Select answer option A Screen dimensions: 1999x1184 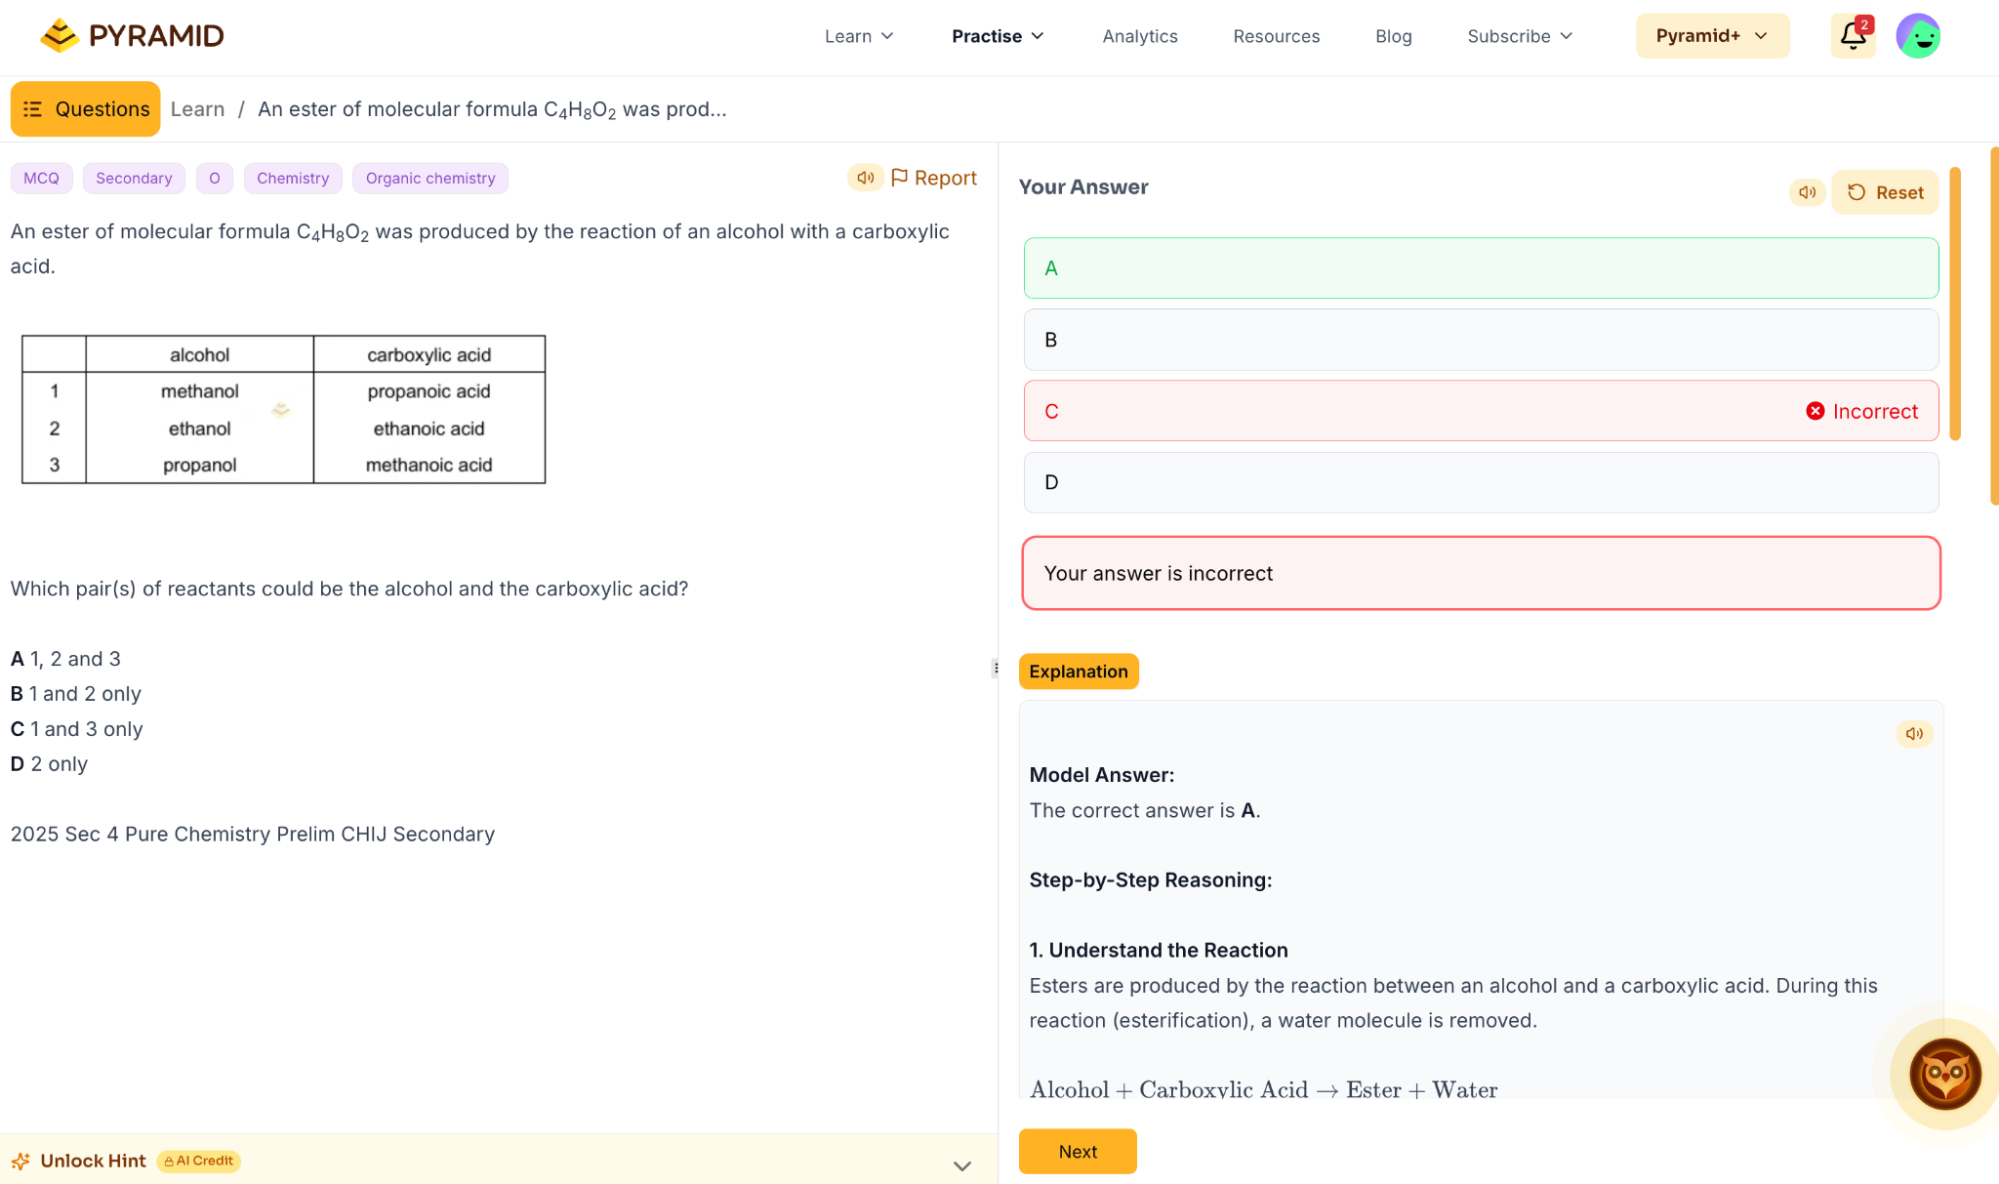pos(1480,268)
